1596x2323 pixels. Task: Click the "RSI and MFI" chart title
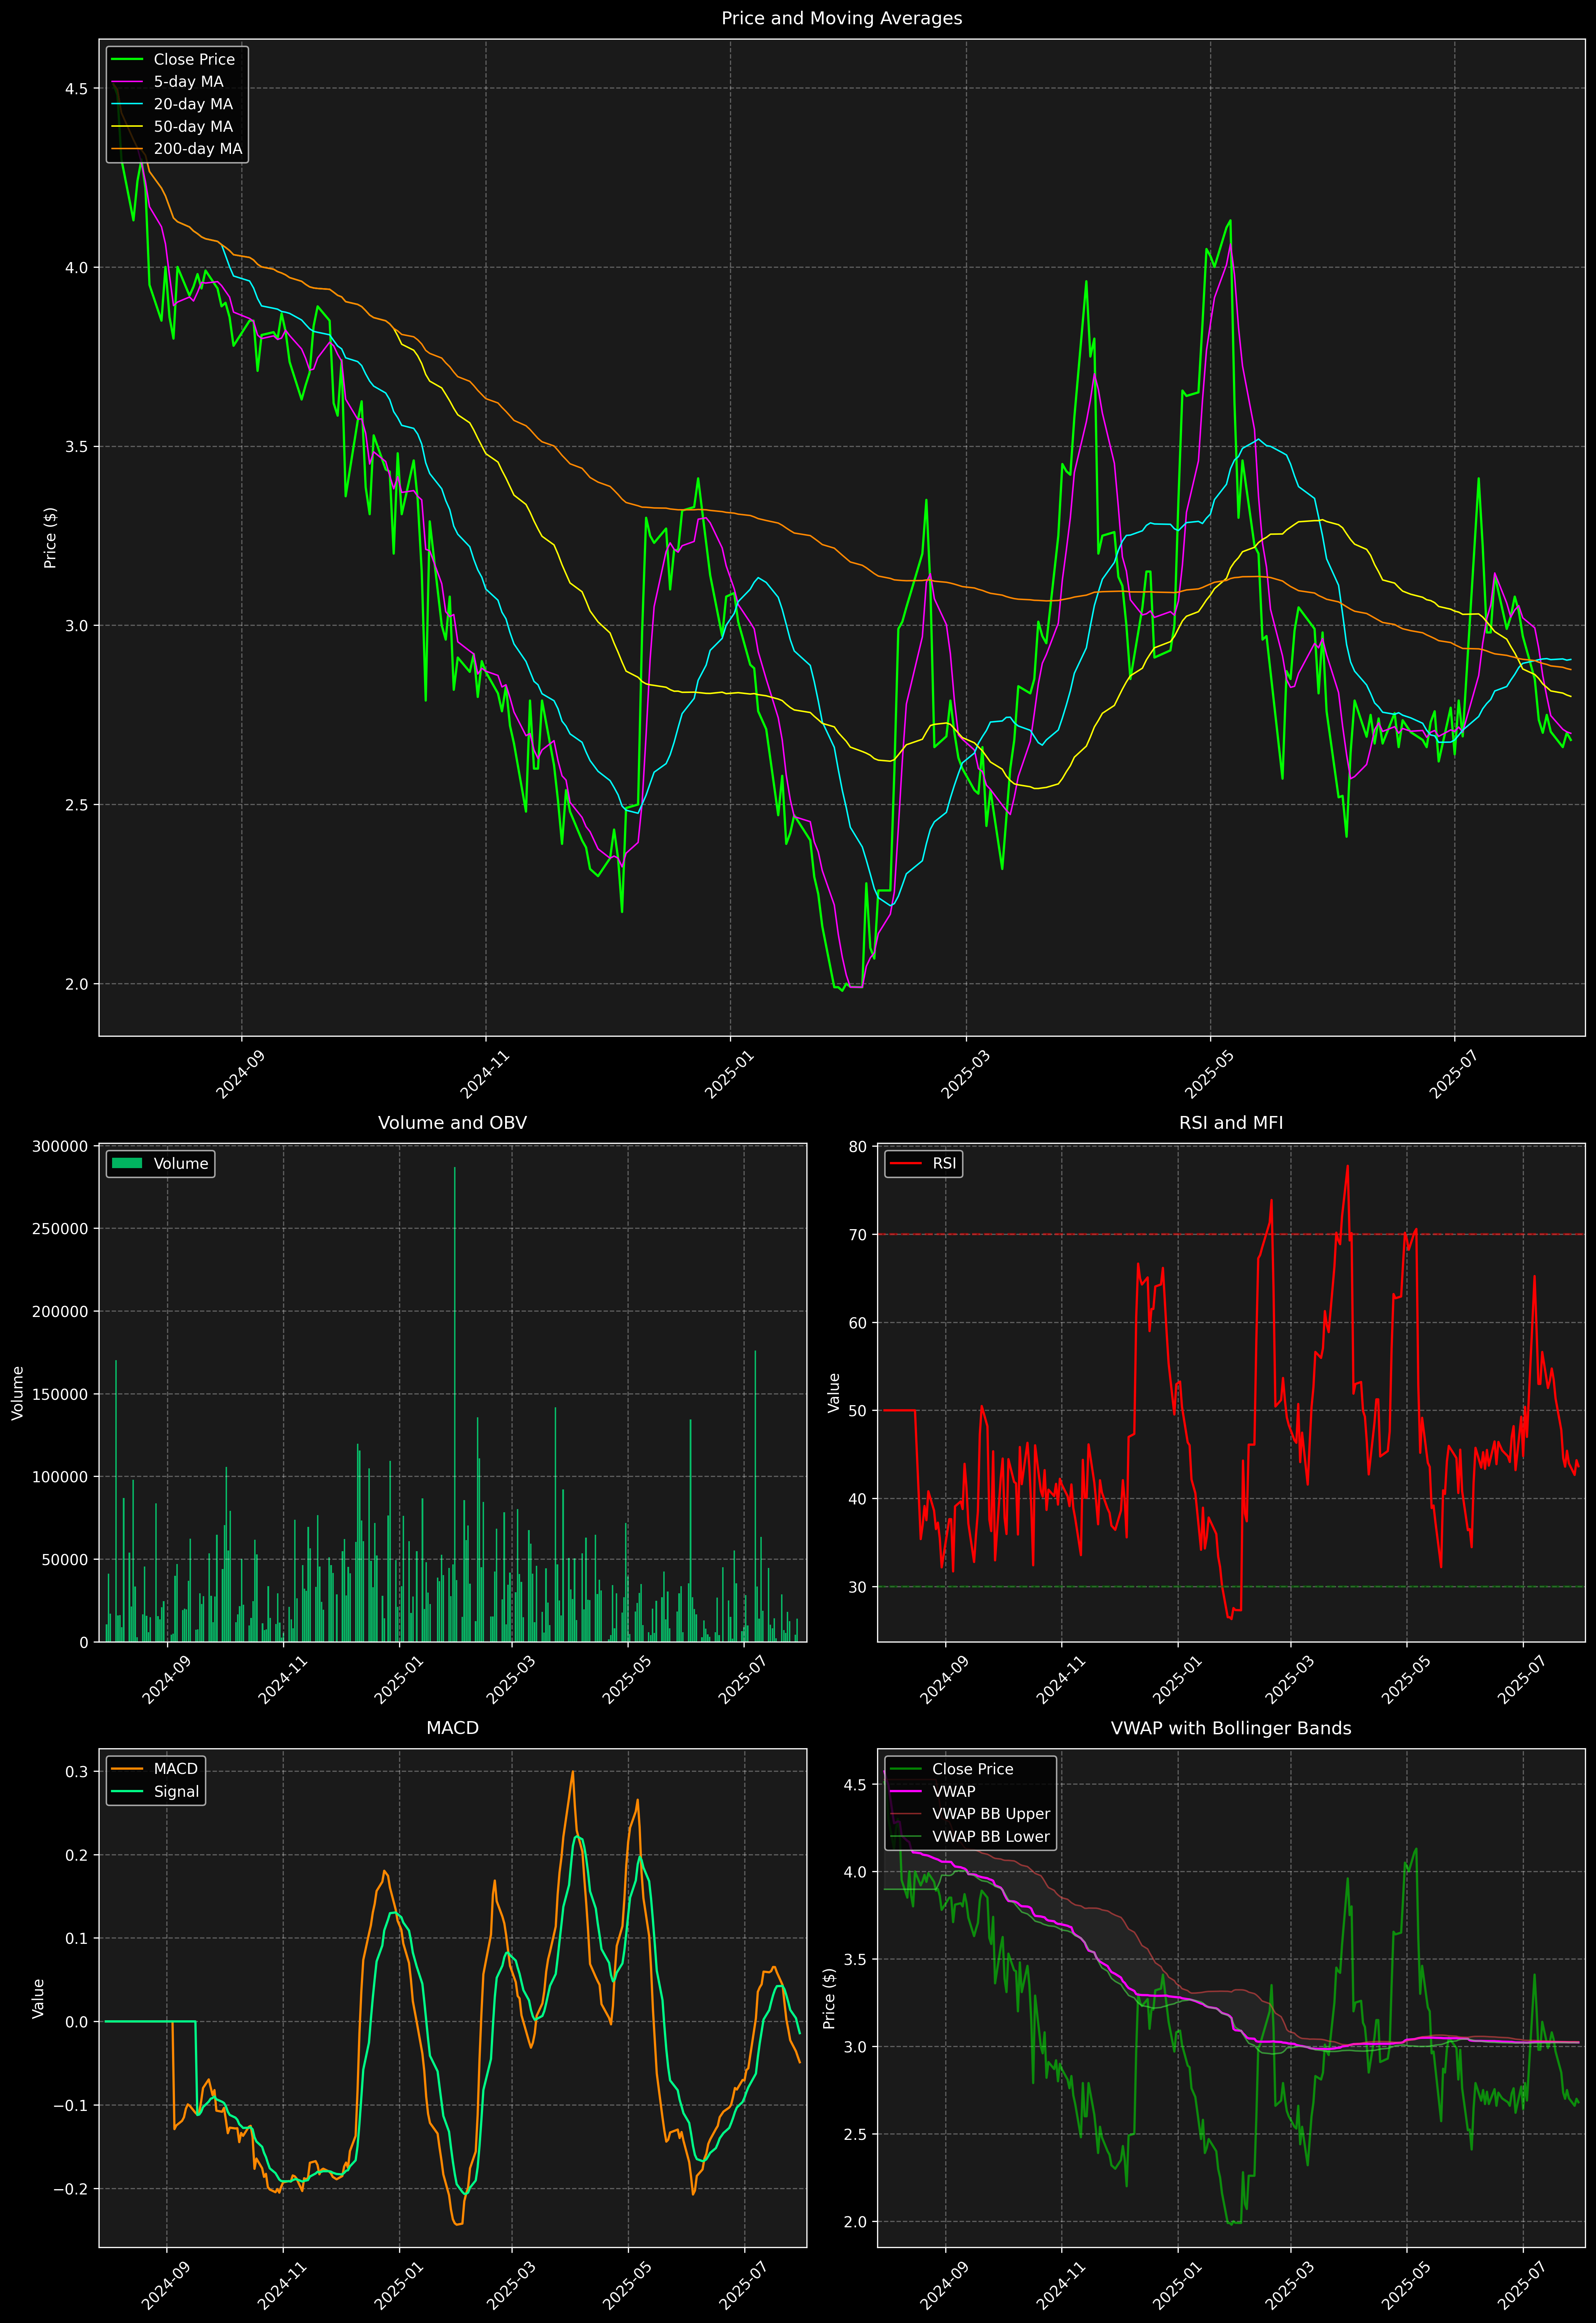(x=1231, y=1123)
